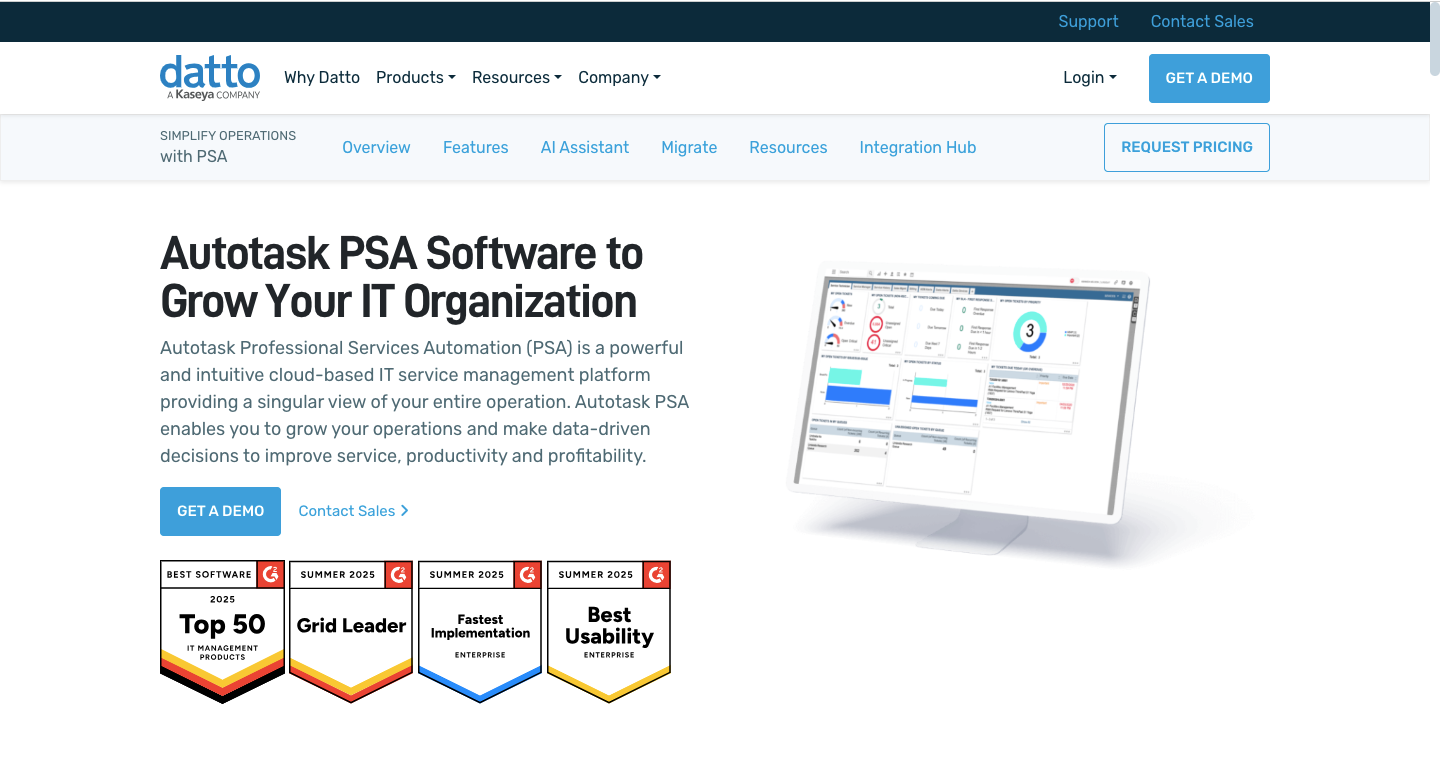The width and height of the screenshot is (1440, 780).
Task: Click the SIMPLIFY OPERATIONS with PSA label
Action: (x=228, y=146)
